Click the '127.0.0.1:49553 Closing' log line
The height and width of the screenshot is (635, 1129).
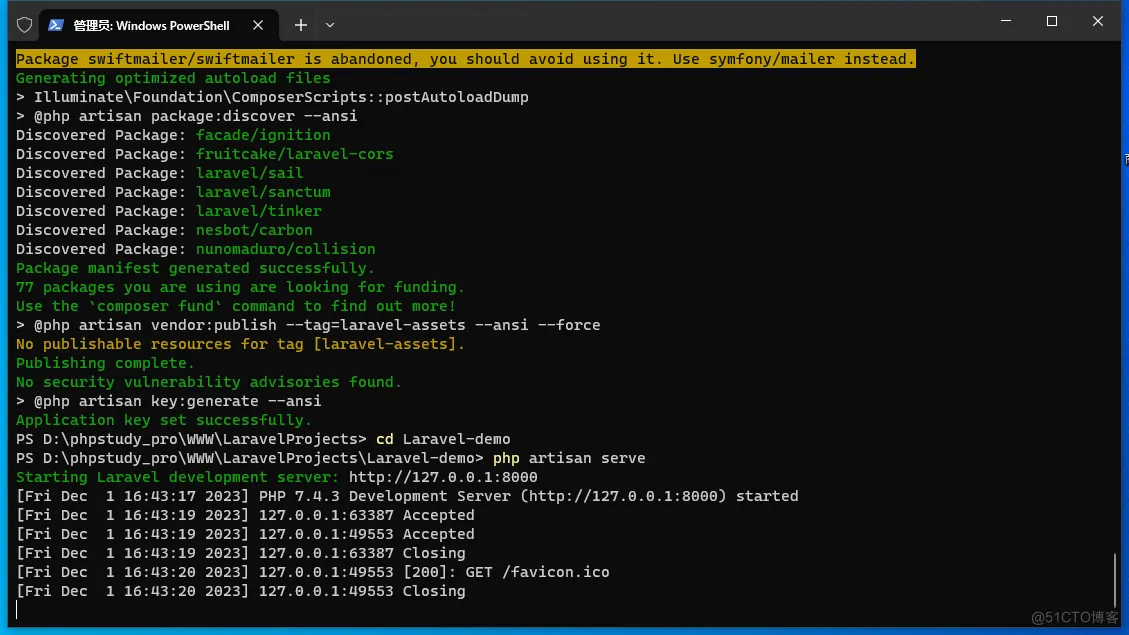[x=240, y=591]
